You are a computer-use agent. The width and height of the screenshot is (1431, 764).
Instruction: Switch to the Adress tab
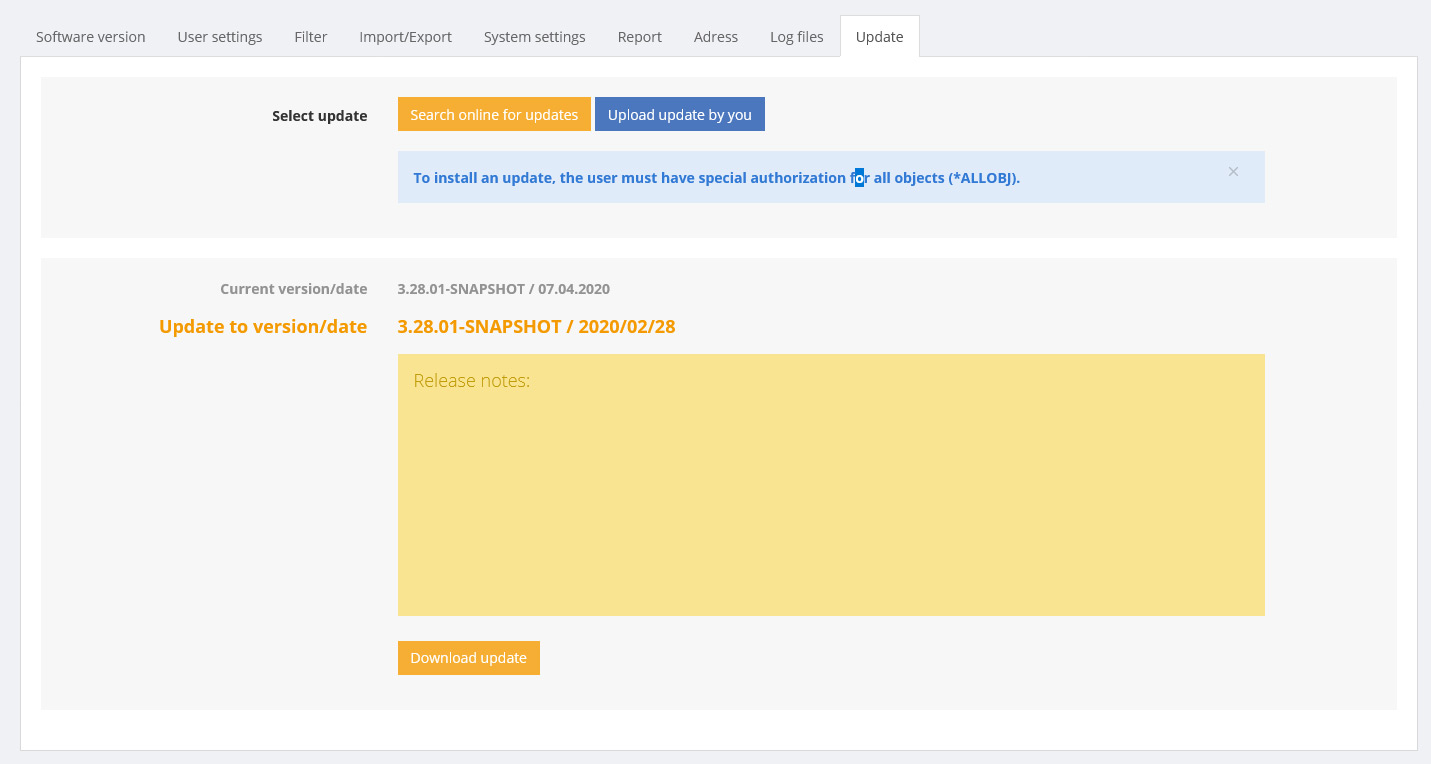(716, 37)
